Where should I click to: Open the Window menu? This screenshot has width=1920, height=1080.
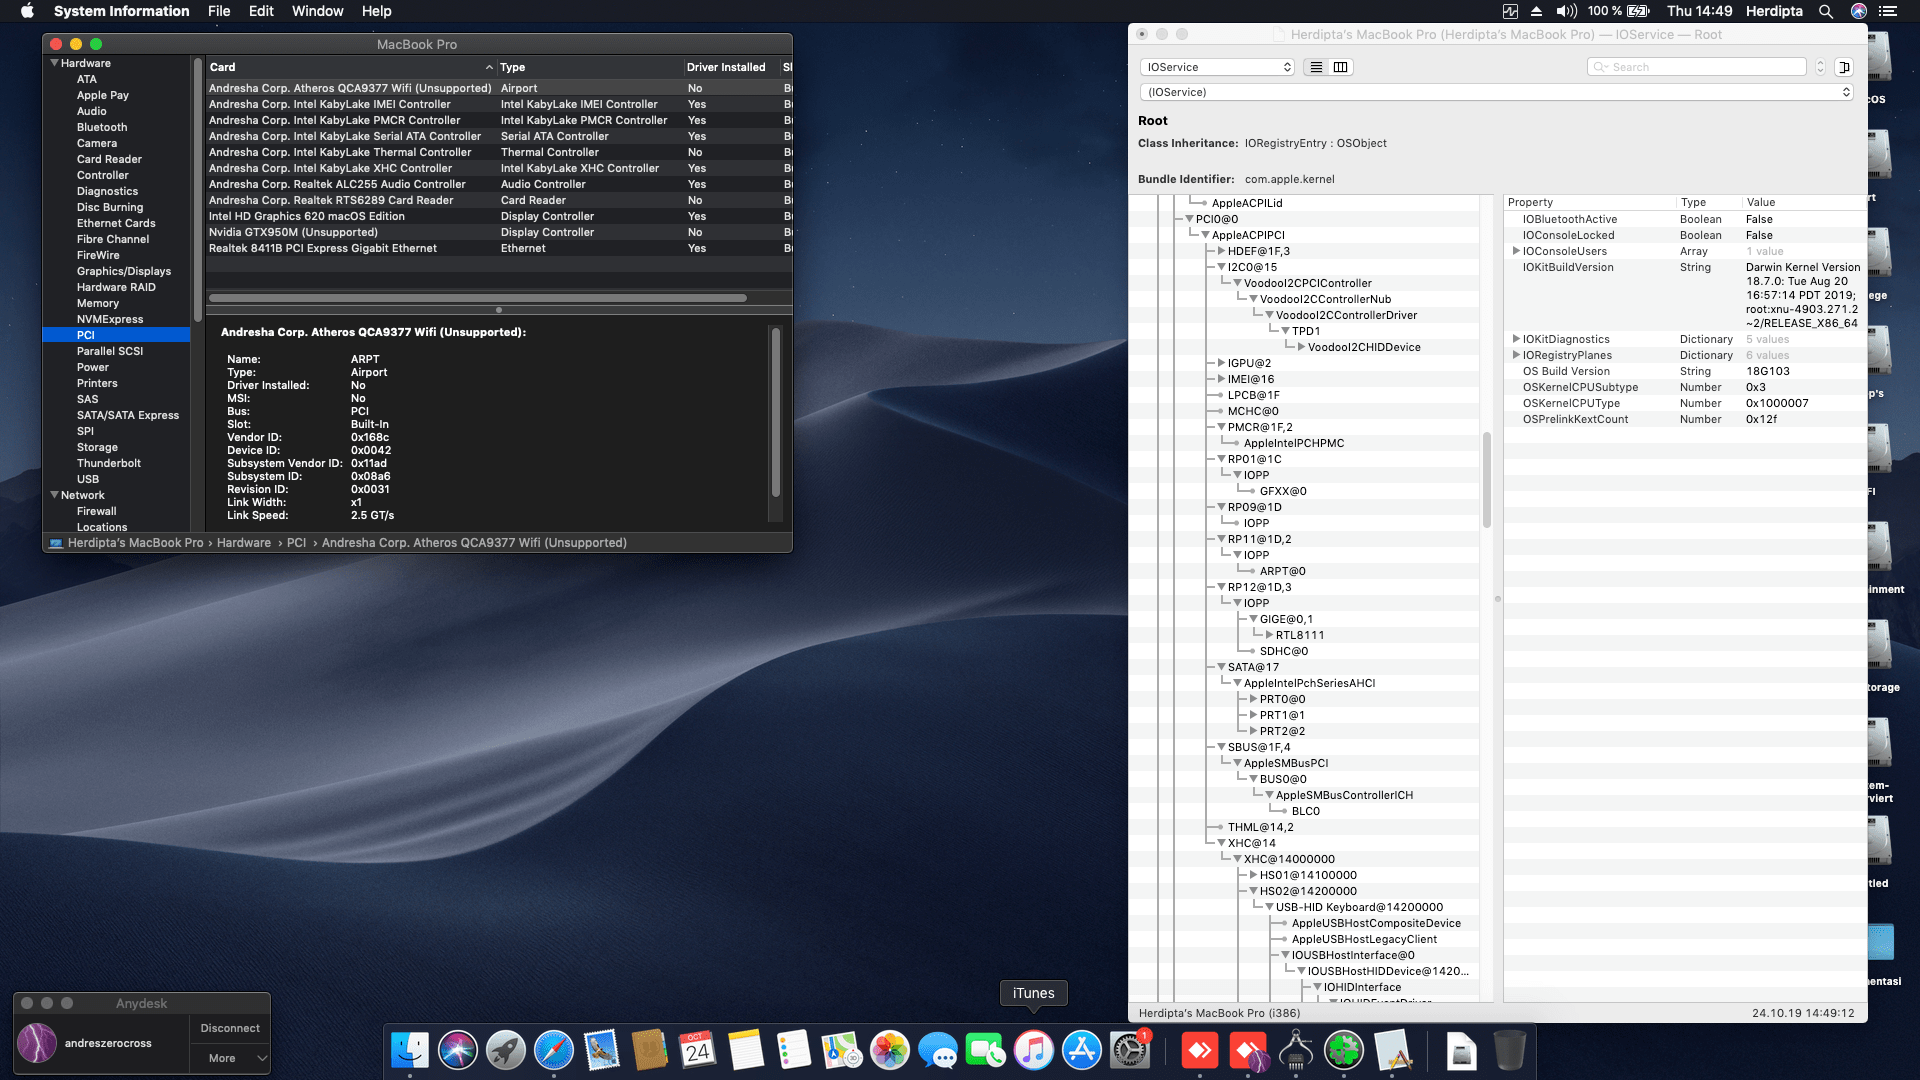click(x=317, y=11)
